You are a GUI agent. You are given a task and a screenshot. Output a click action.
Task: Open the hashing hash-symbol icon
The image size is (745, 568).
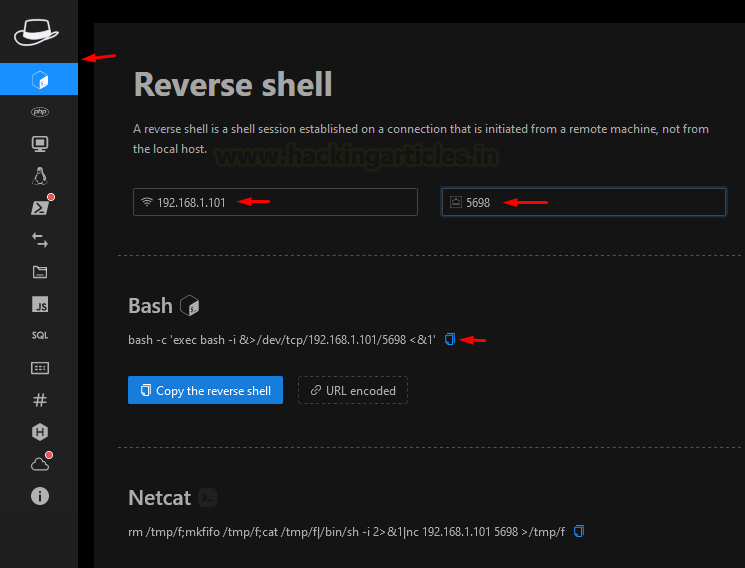40,400
